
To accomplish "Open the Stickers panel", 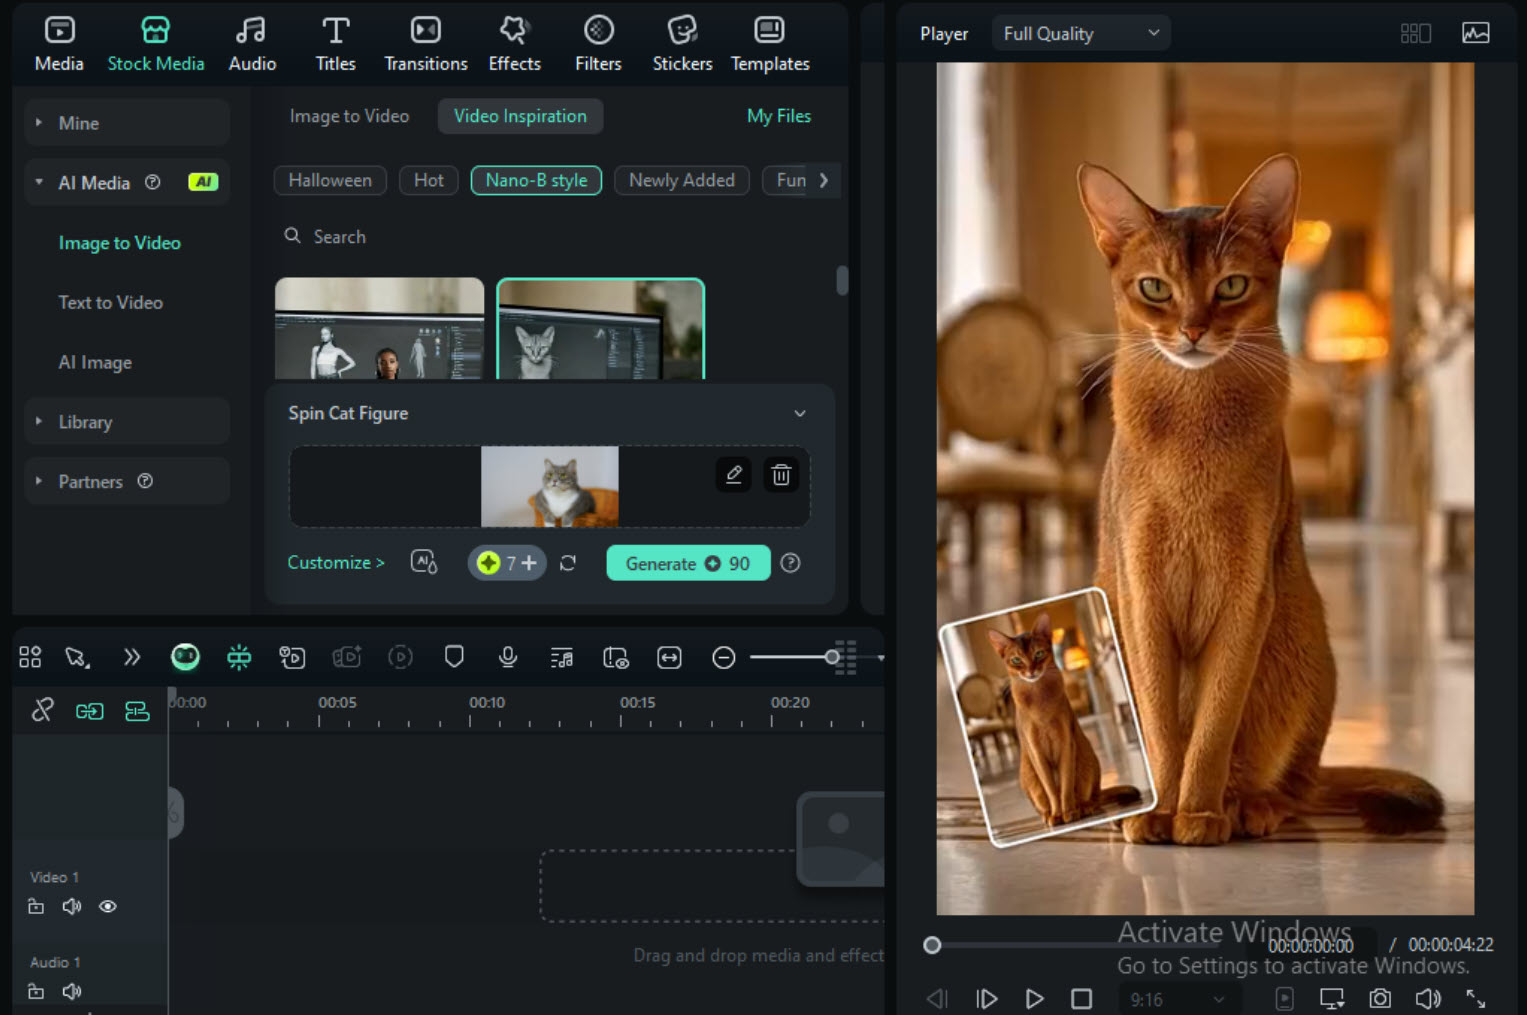I will [x=682, y=45].
